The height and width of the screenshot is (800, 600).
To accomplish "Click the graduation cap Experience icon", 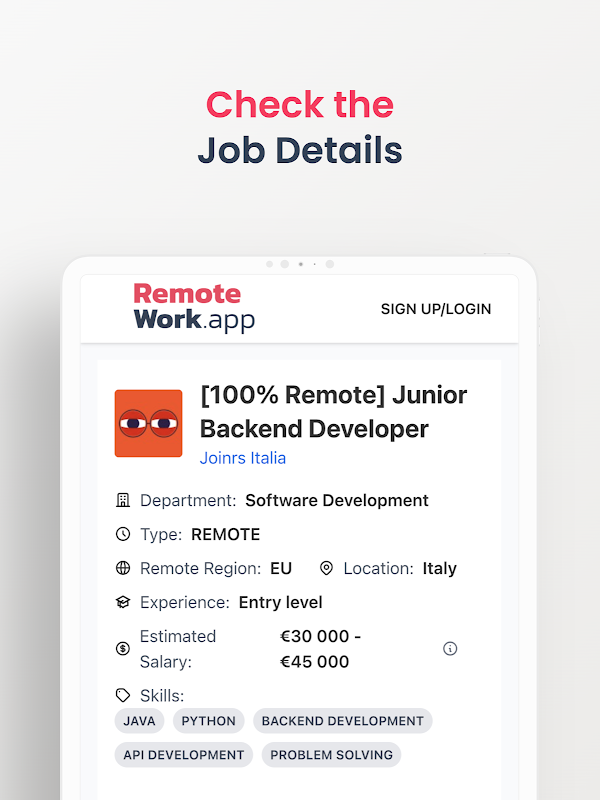I will point(123,602).
